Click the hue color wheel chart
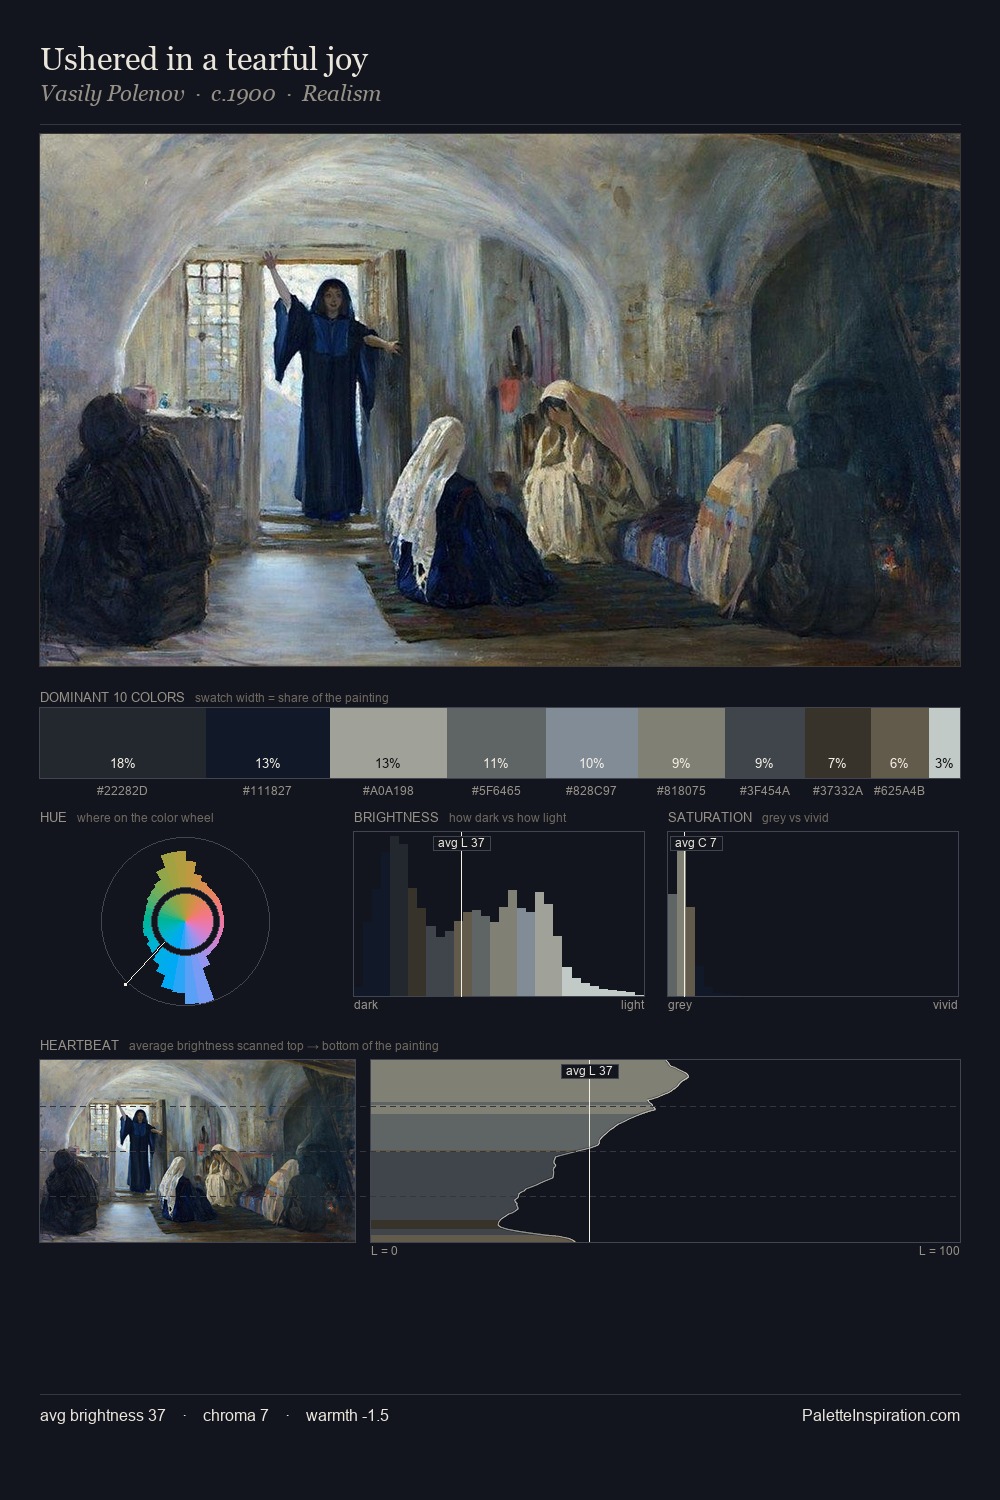1000x1500 pixels. click(x=185, y=921)
